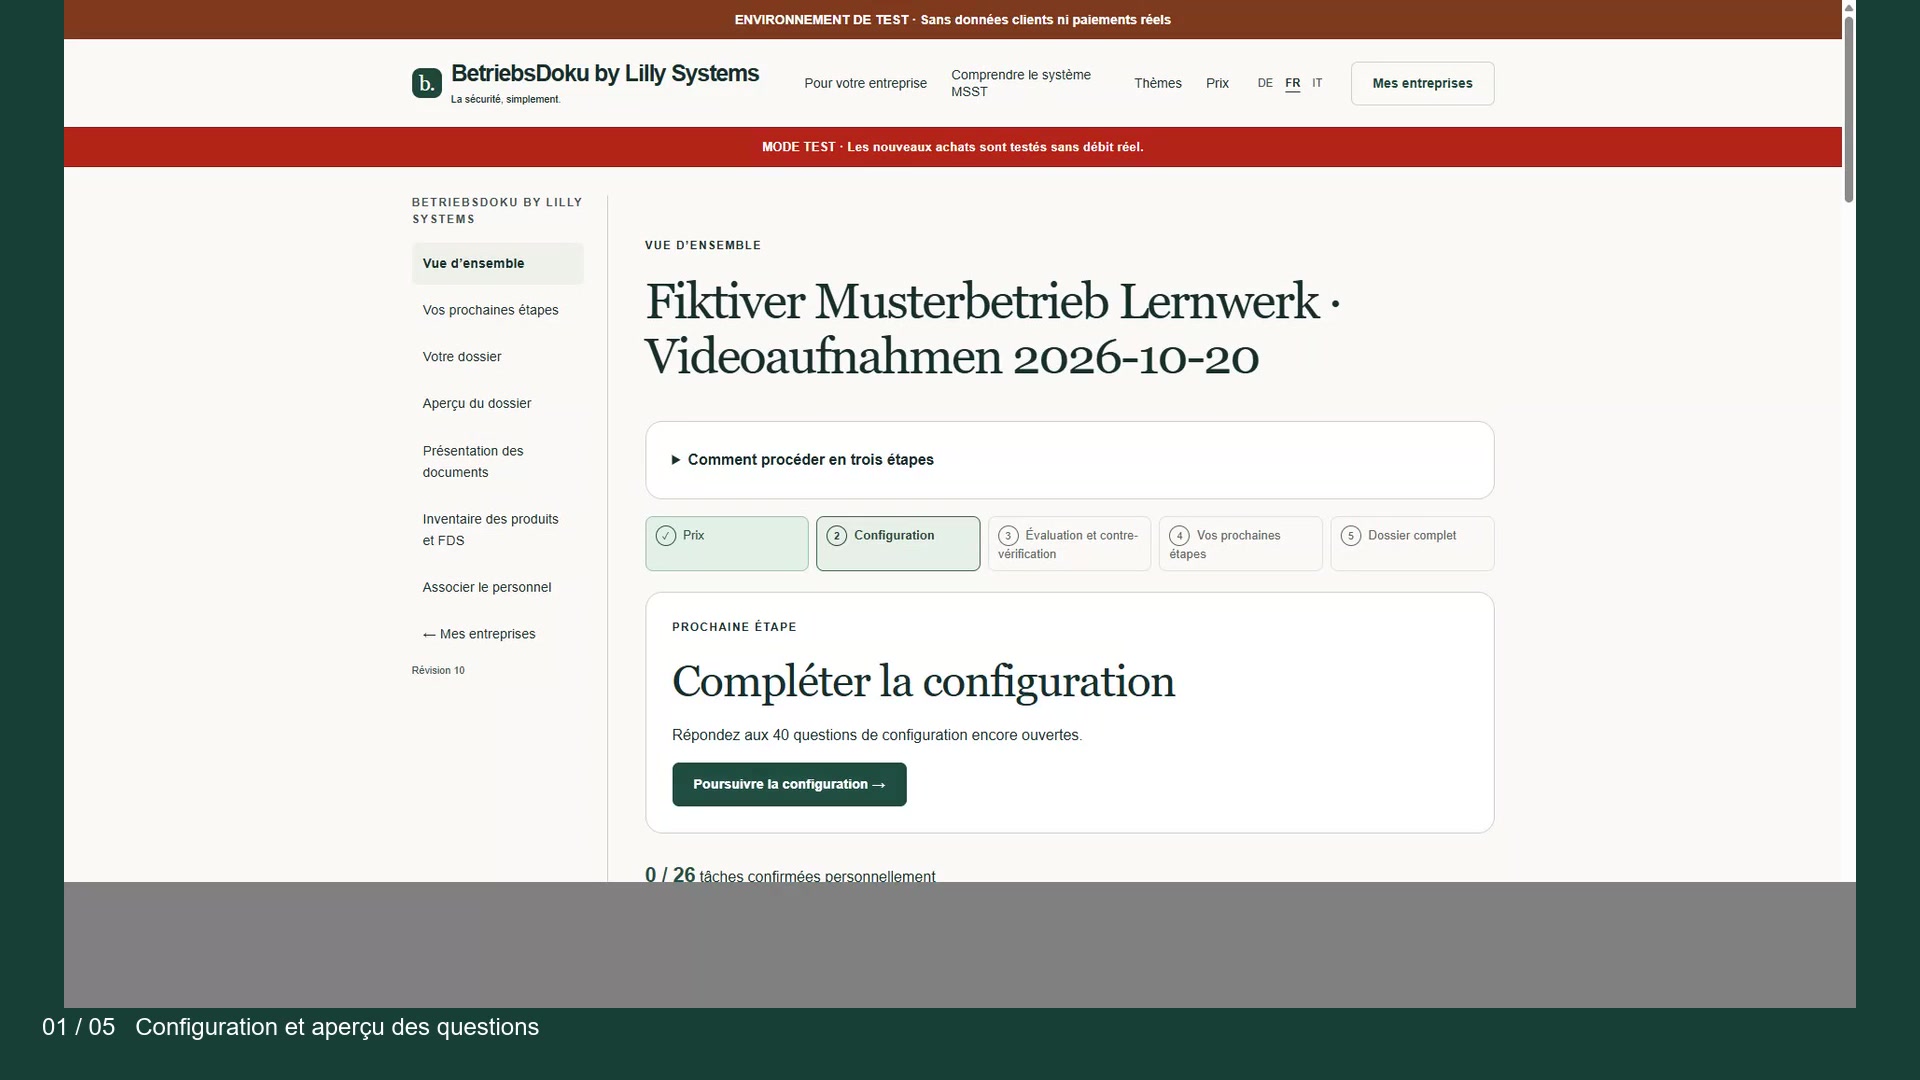Viewport: 1920px width, 1080px height.
Task: Select the 'Configuration' step tab
Action: click(x=898, y=543)
